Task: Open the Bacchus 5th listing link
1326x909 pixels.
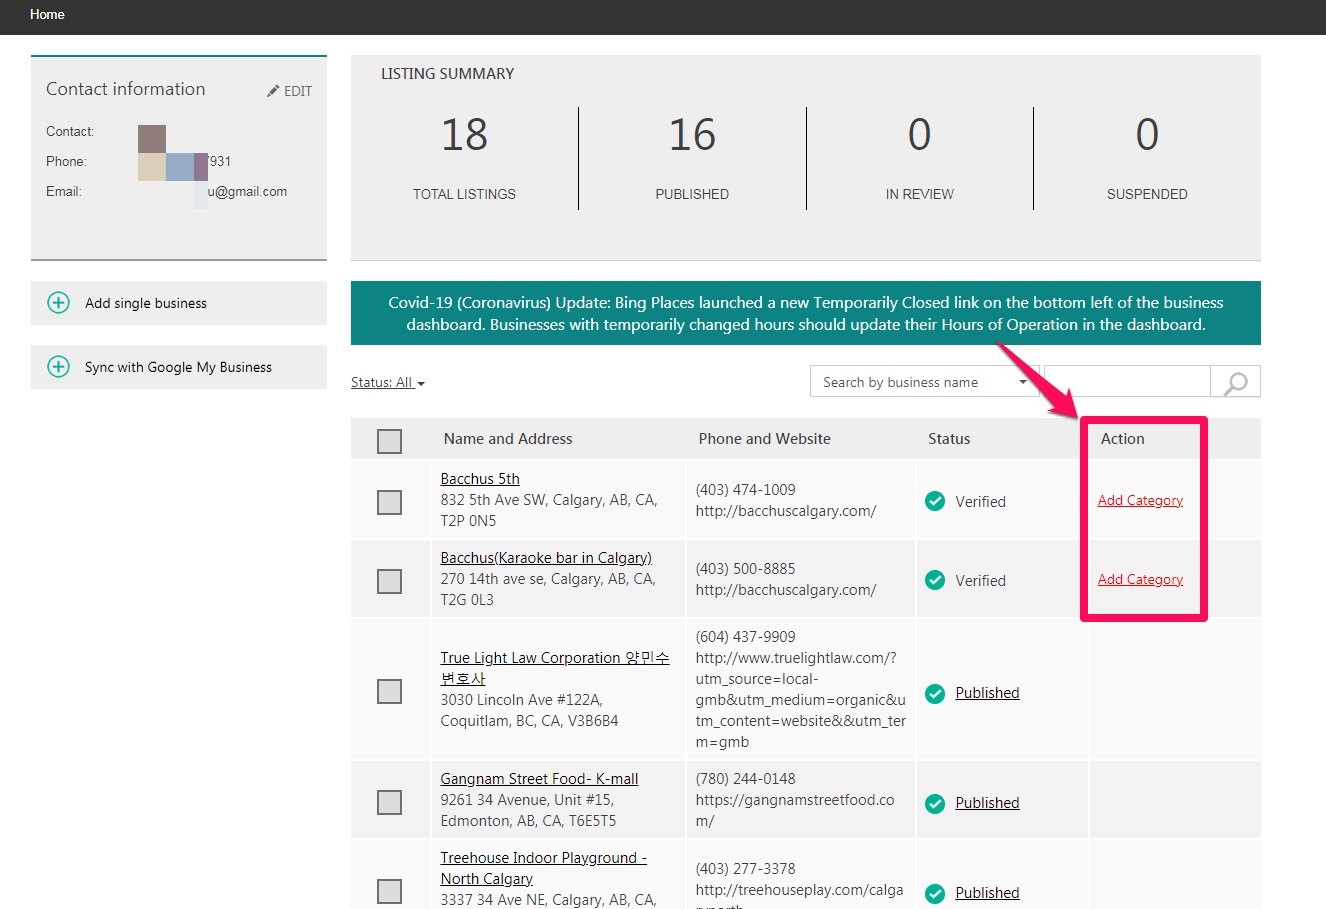Action: coord(480,479)
